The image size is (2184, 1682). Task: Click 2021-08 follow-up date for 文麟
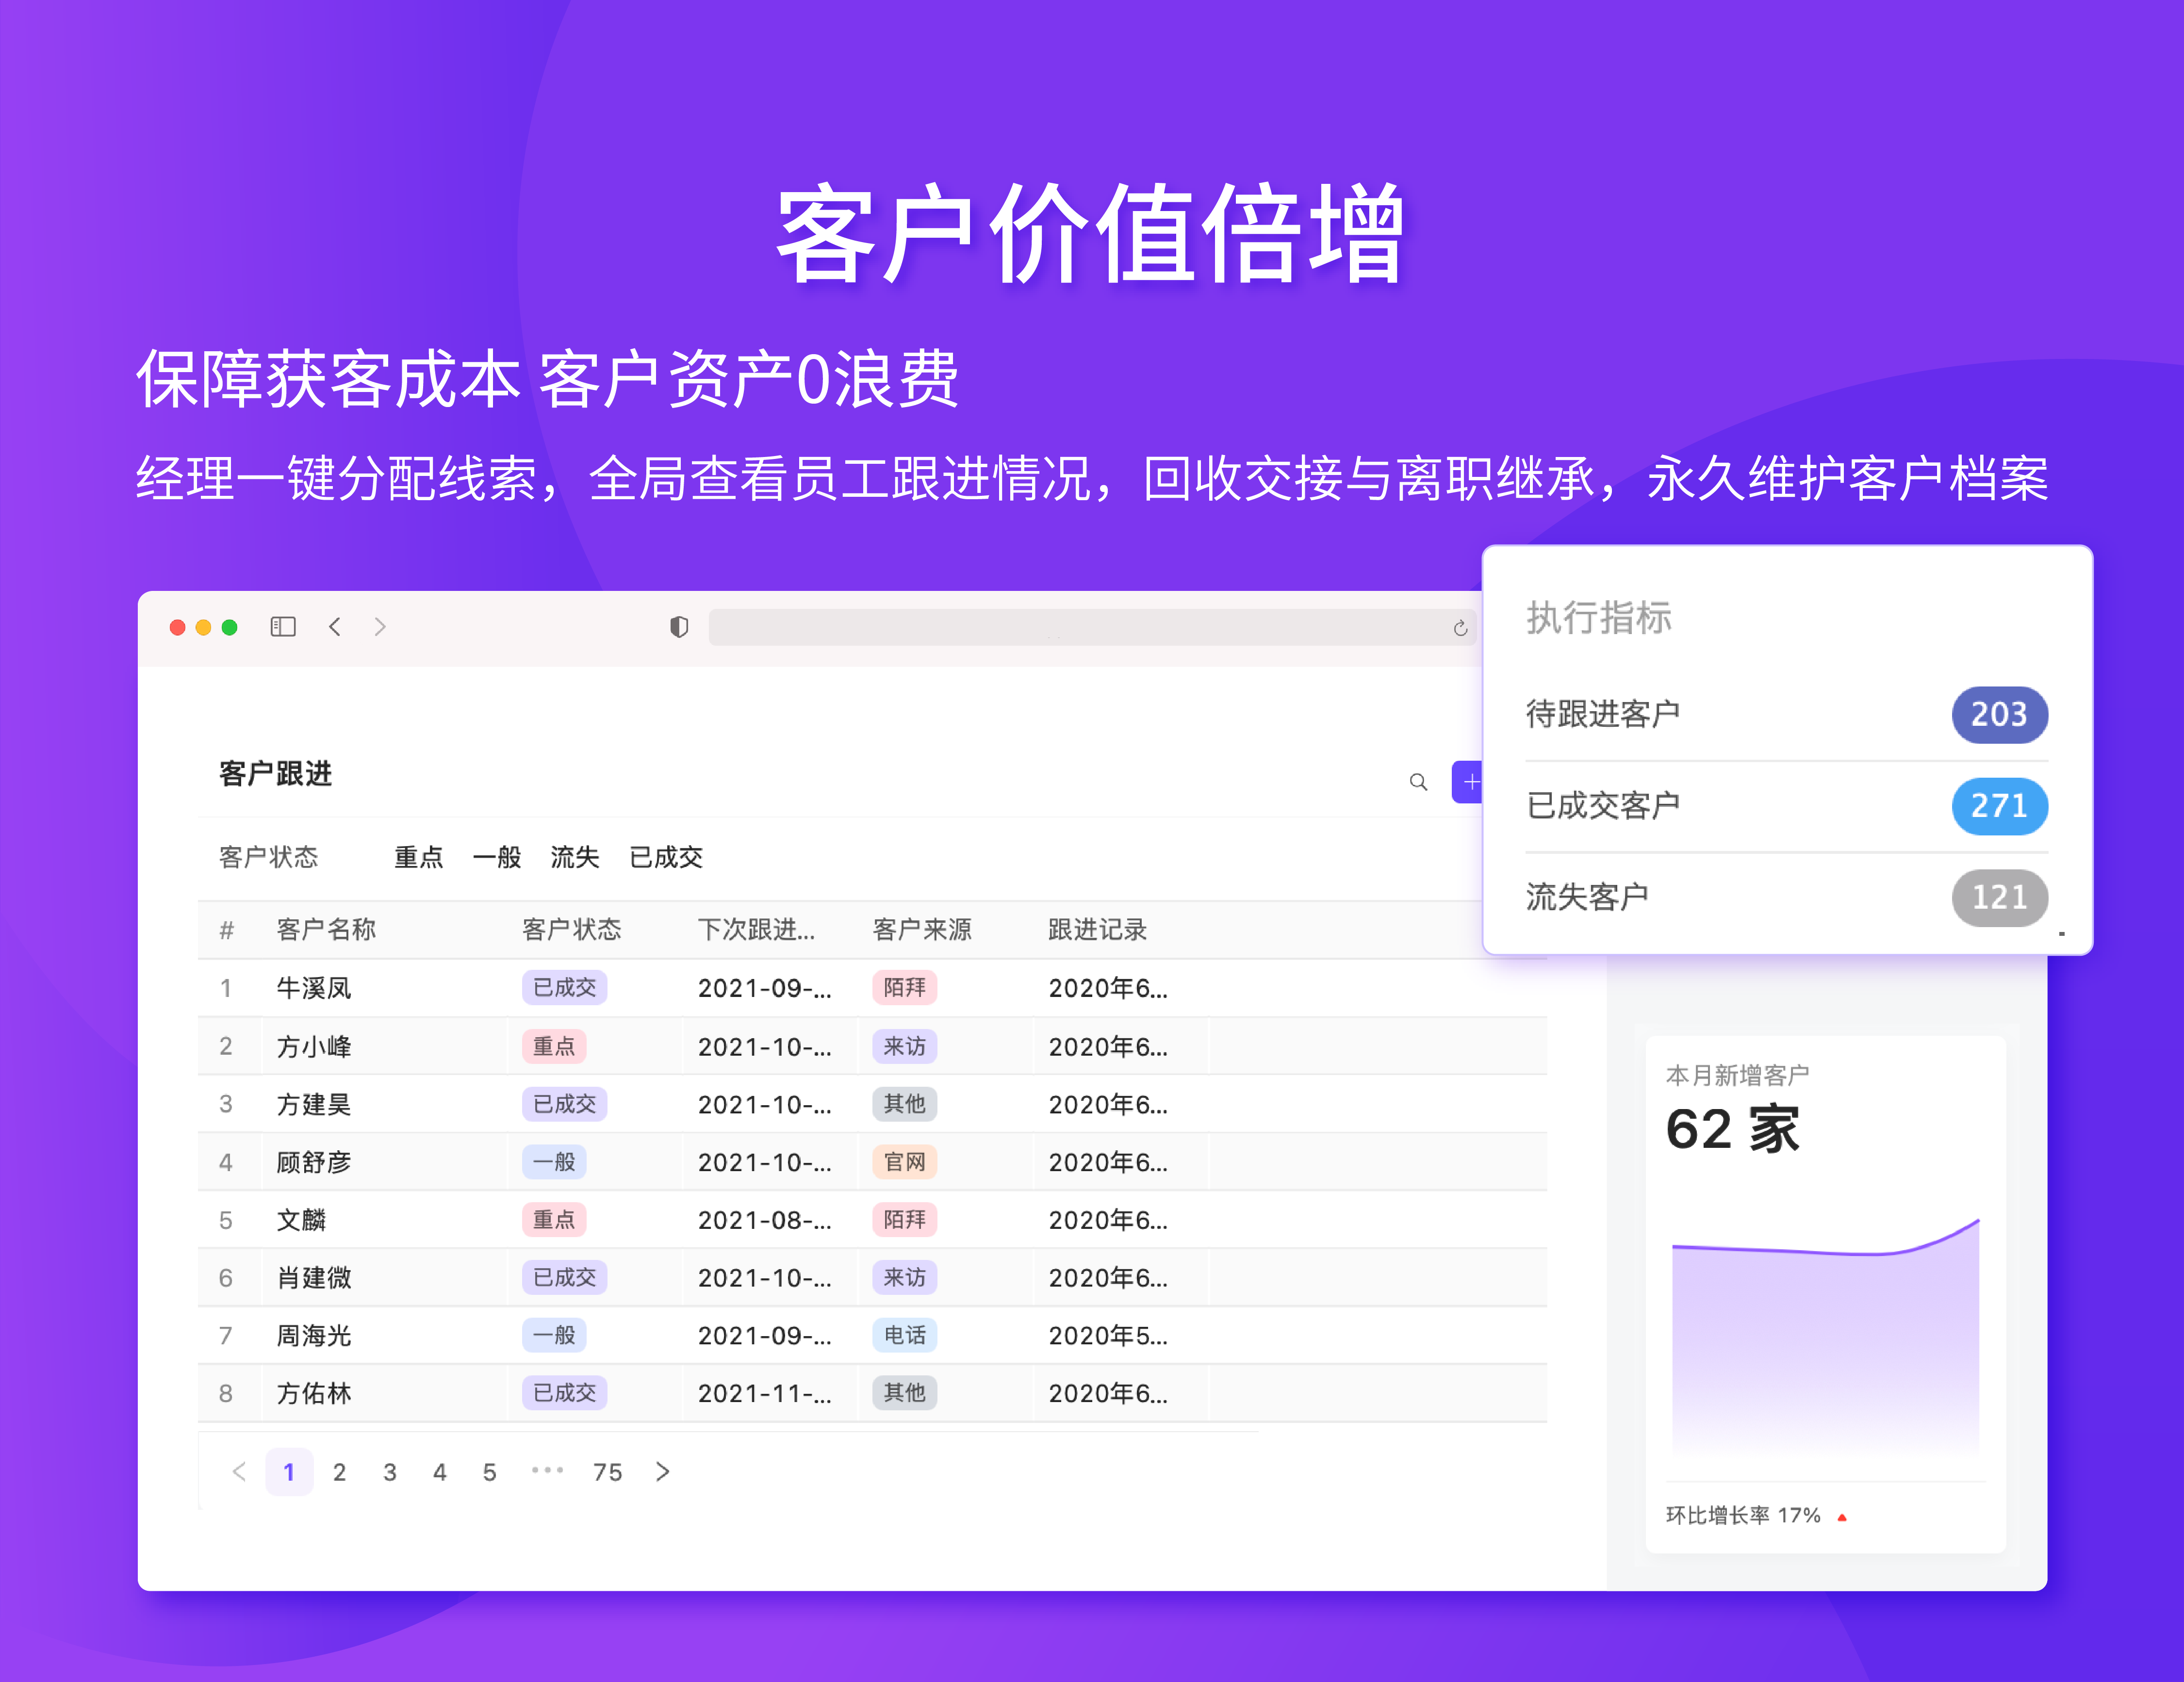point(765,1220)
